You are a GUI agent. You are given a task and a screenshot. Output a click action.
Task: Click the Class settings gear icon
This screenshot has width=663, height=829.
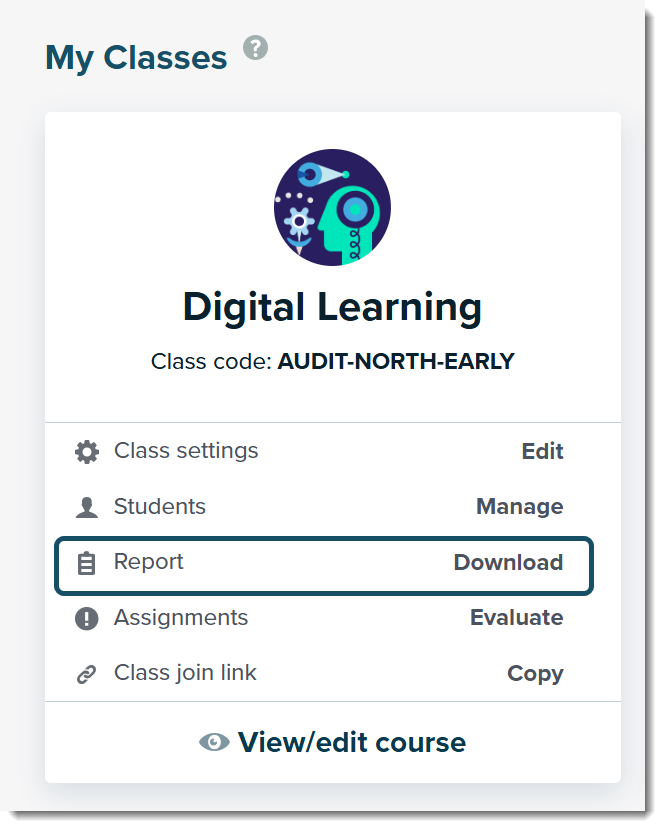pyautogui.click(x=87, y=453)
